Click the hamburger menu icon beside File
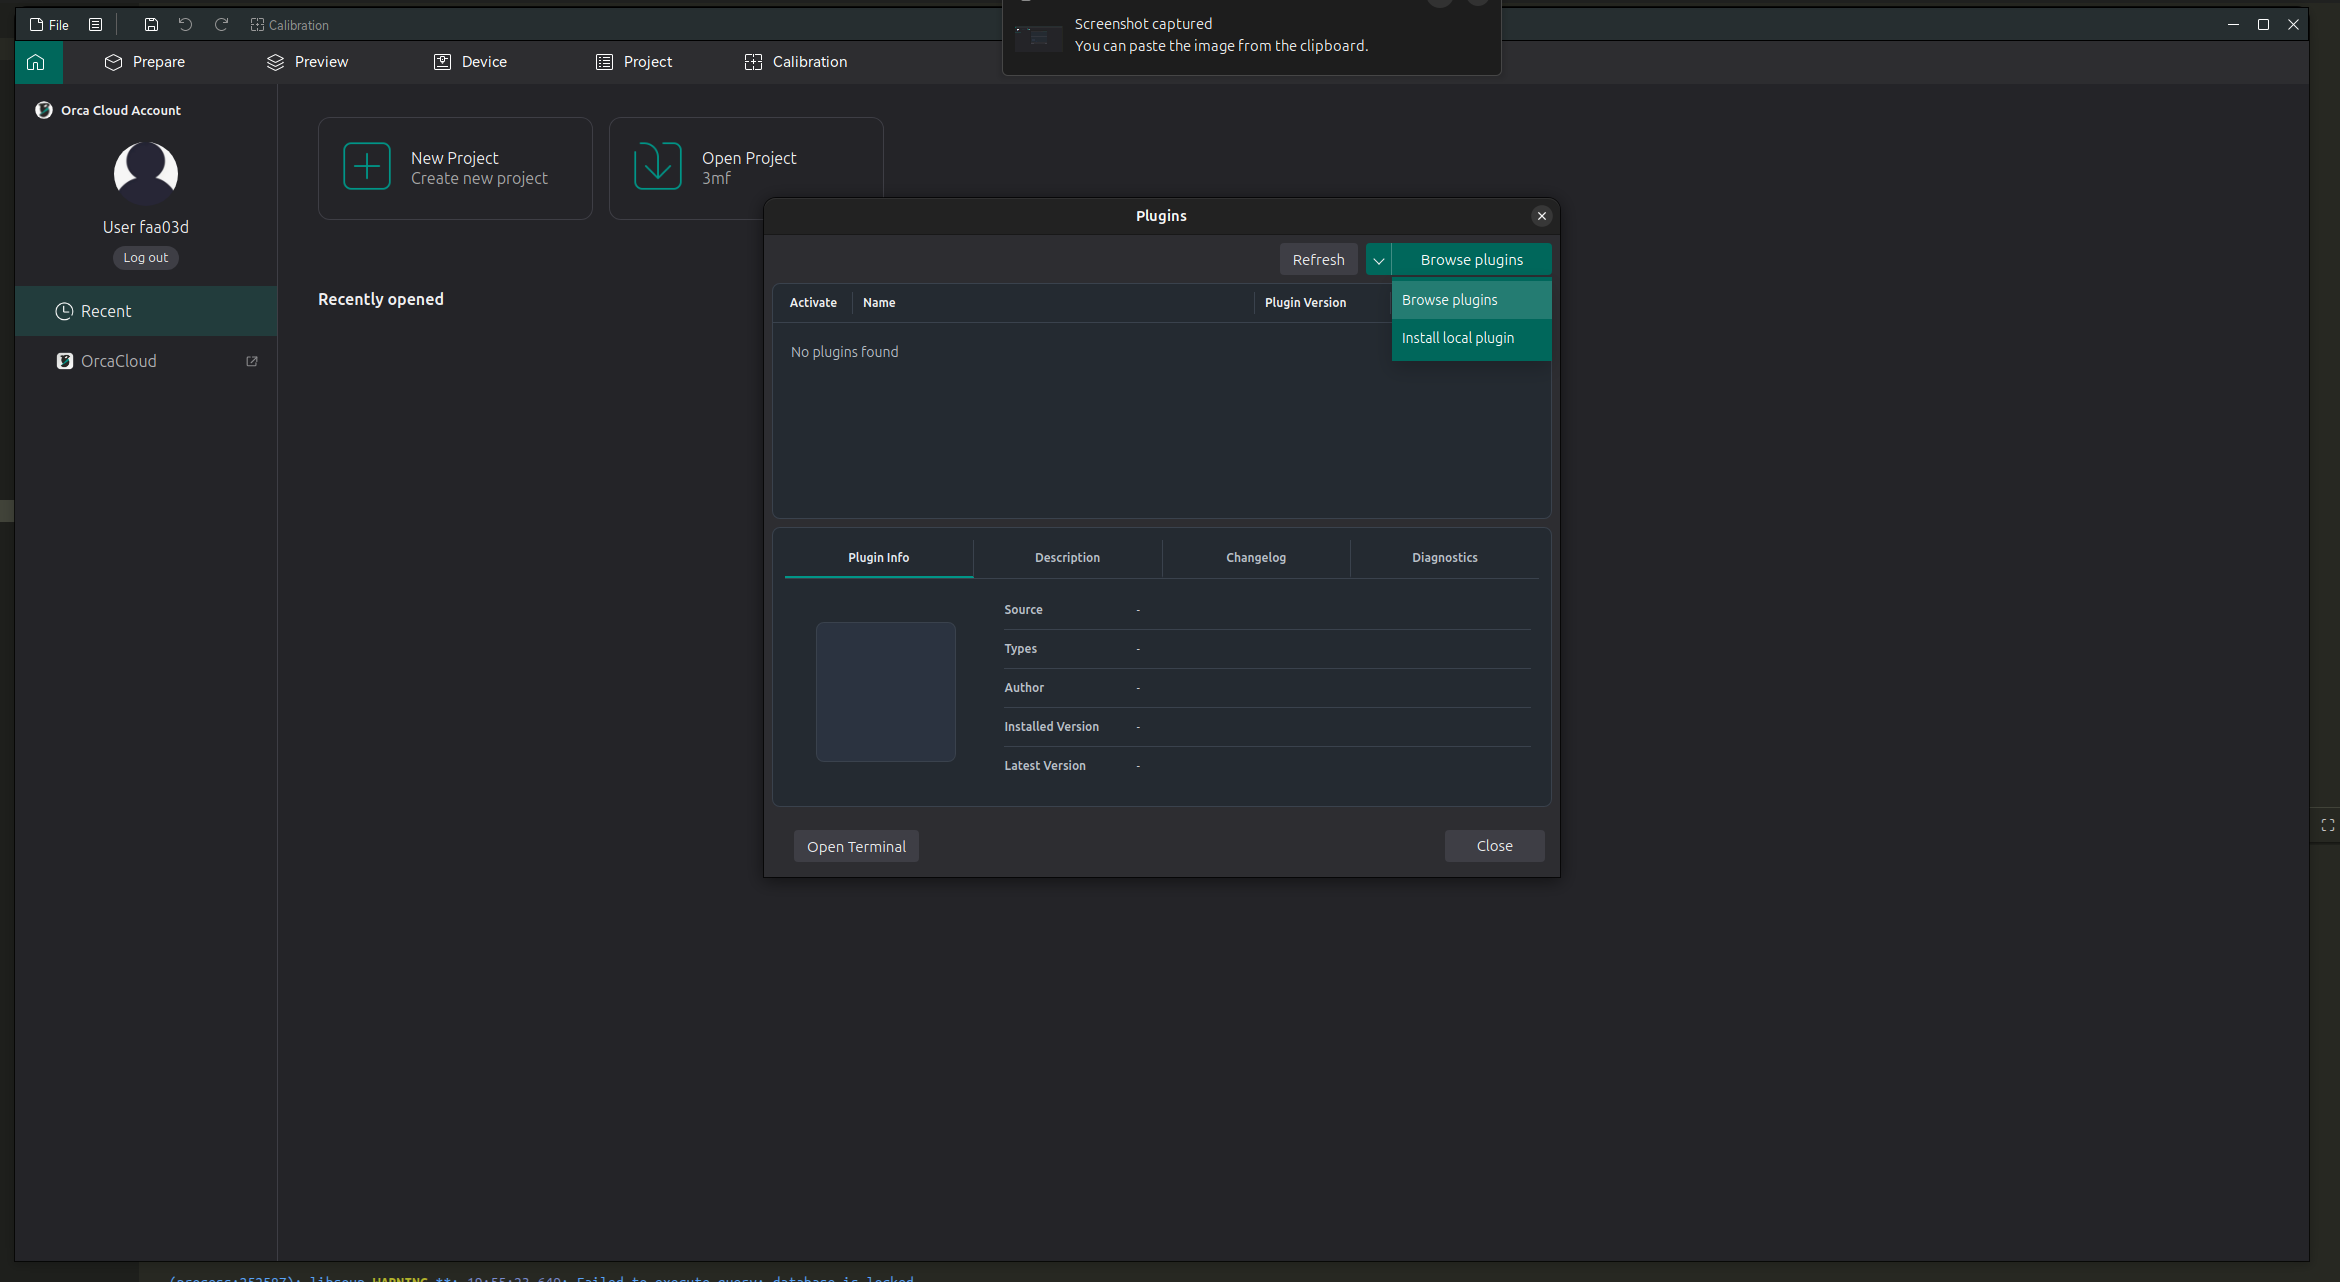 pos(95,25)
